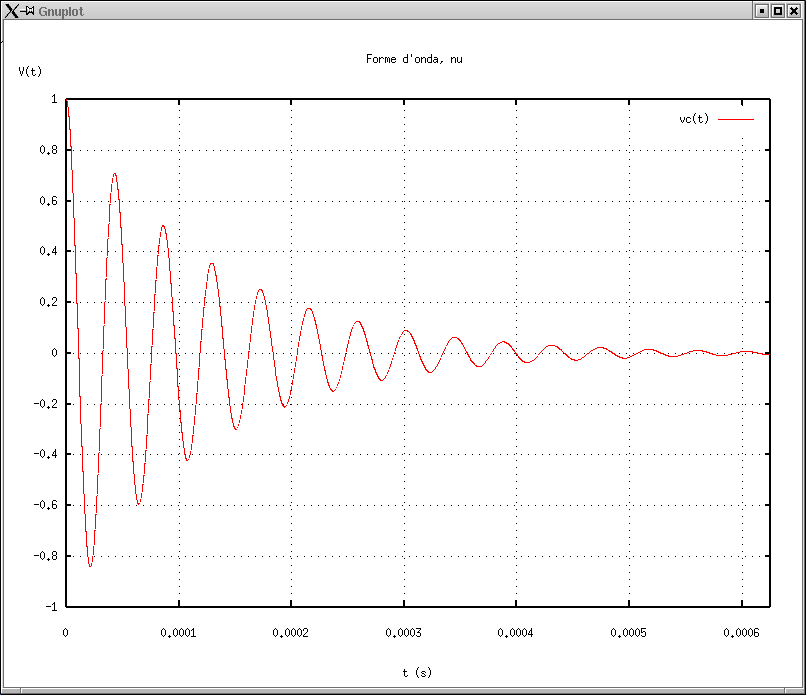The height and width of the screenshot is (695, 806).
Task: Click the 0.0003 x-axis tick label
Action: 404,633
